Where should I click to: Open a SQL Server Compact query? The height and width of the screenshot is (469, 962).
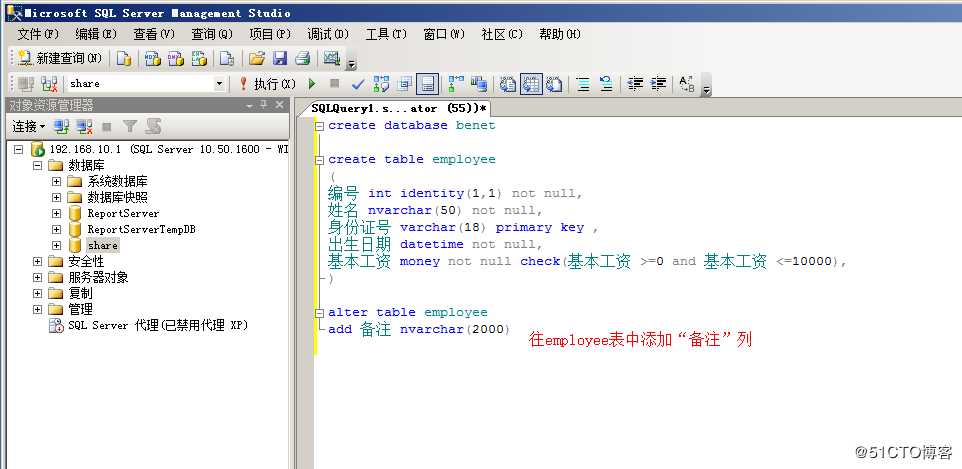227,58
